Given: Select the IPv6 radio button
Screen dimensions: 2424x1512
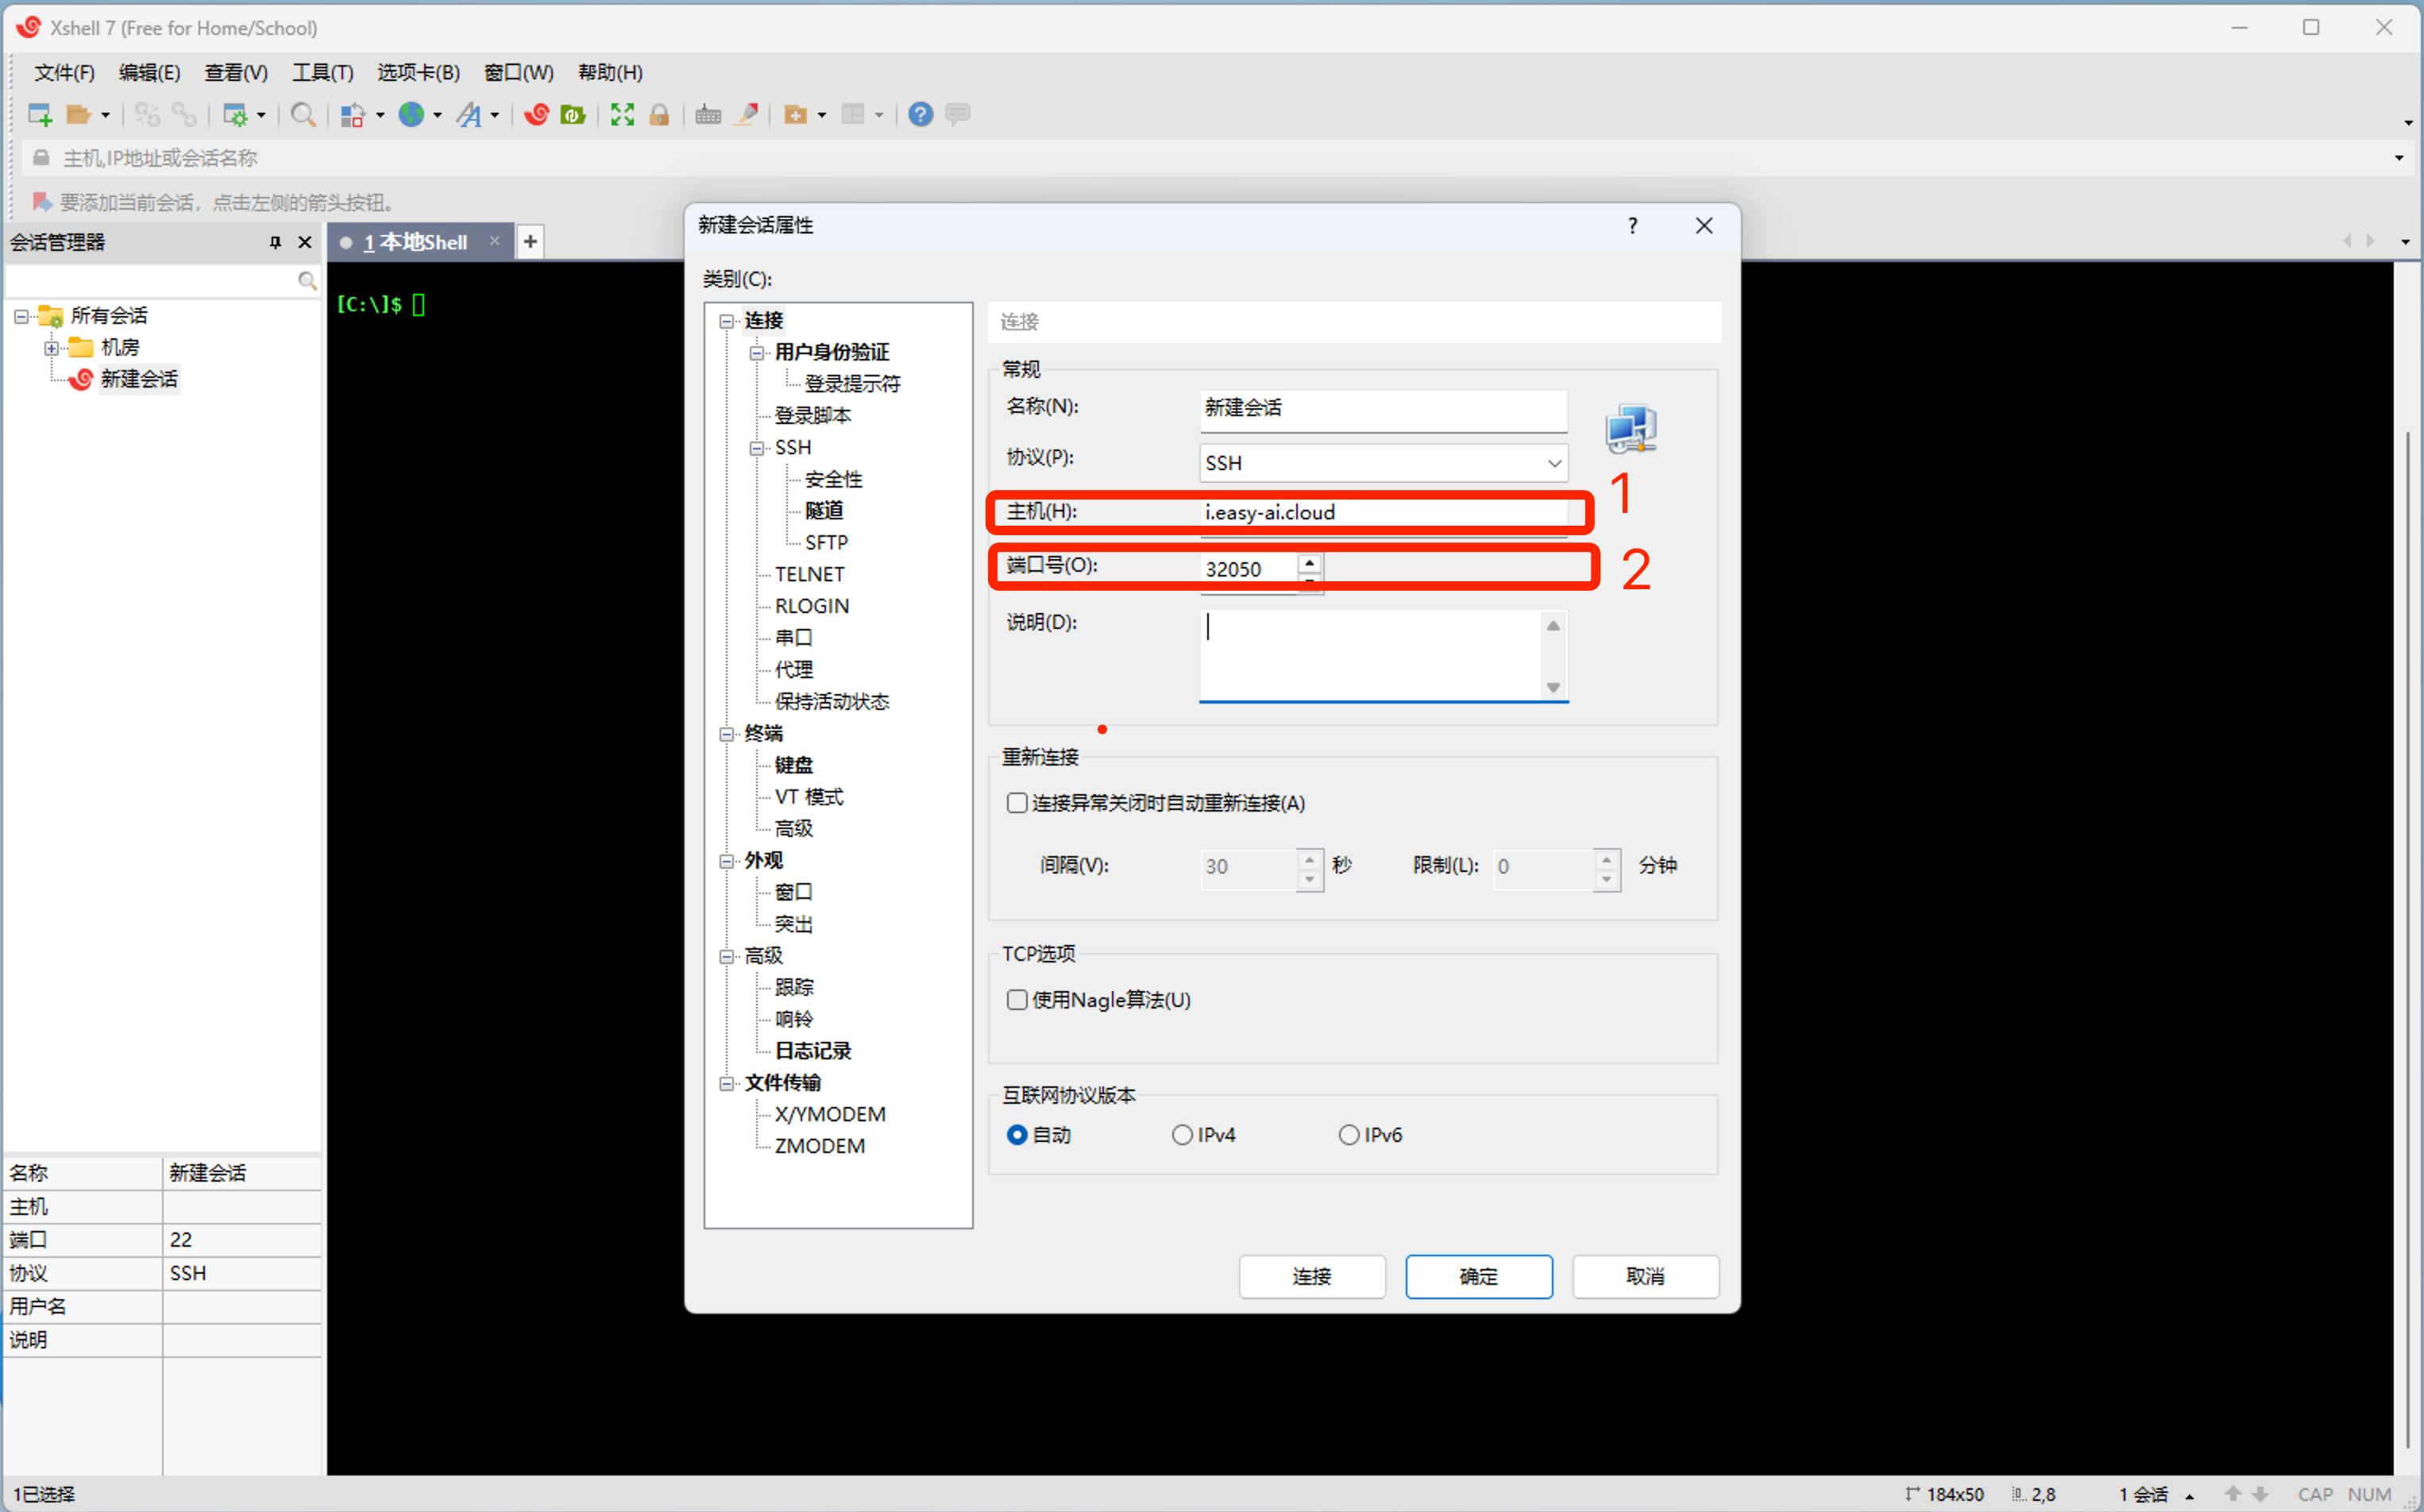Looking at the screenshot, I should (x=1349, y=1135).
